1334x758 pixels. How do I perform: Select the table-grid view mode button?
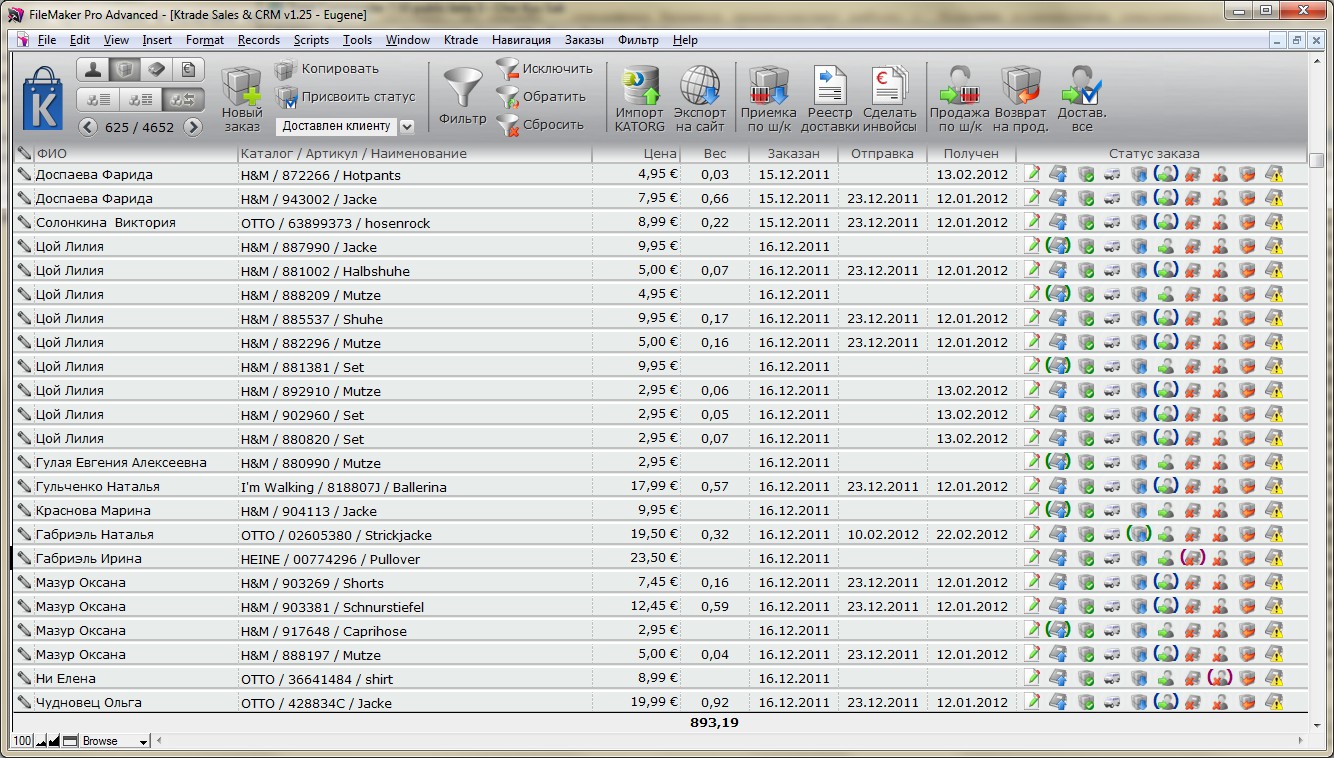click(x=141, y=99)
